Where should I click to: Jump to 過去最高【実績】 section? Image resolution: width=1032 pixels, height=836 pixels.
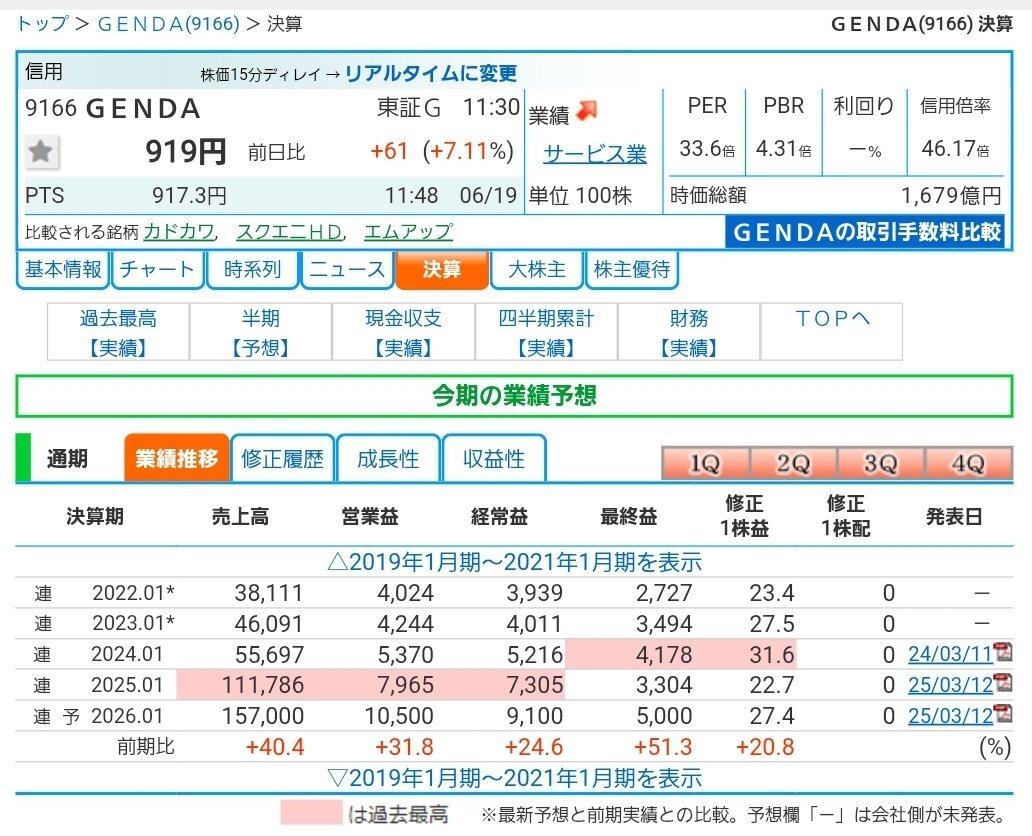118,332
